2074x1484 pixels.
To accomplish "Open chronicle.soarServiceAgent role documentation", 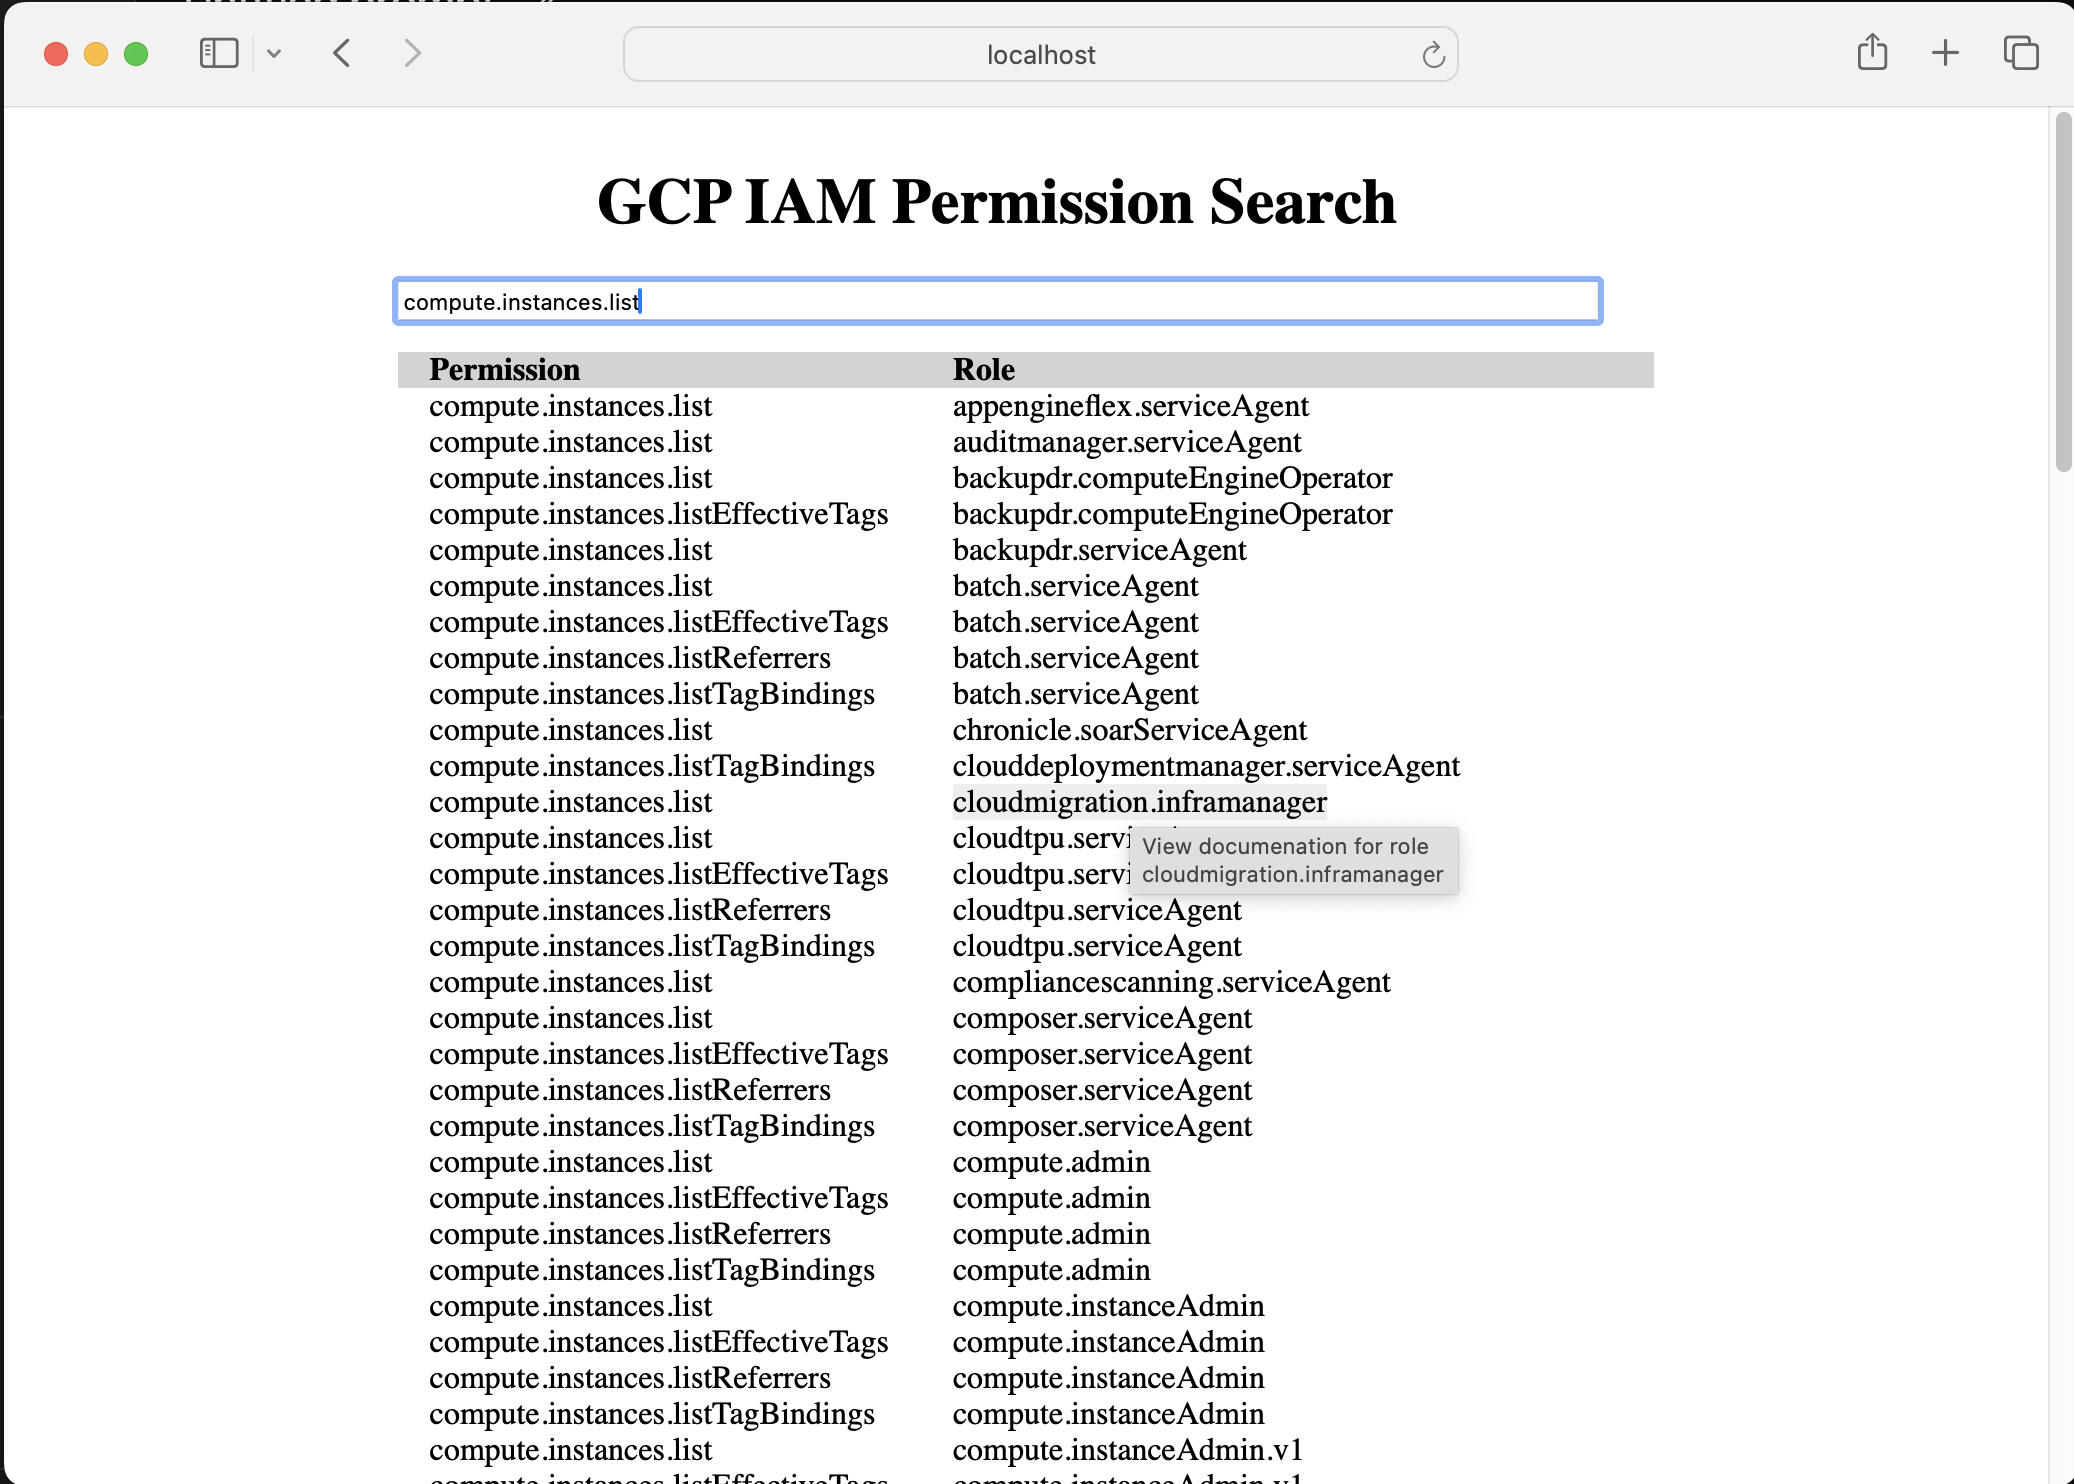I will [x=1129, y=730].
